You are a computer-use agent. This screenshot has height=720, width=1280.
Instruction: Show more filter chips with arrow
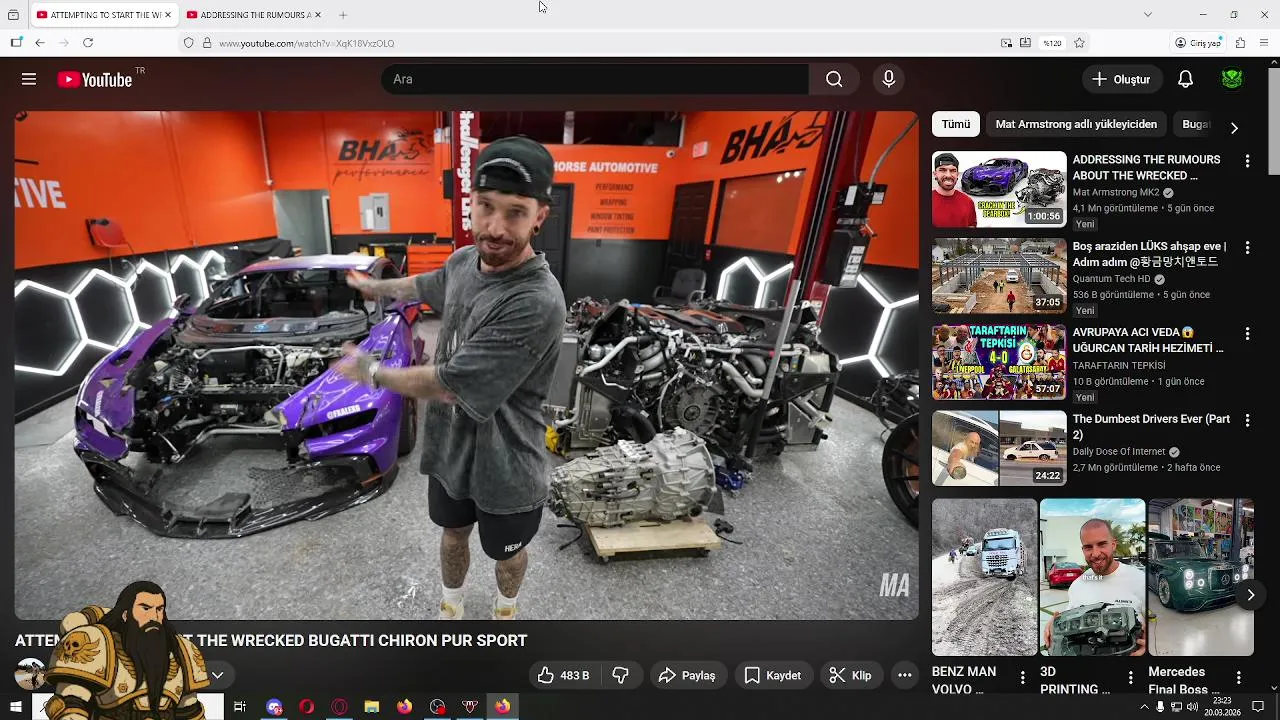tap(1234, 128)
